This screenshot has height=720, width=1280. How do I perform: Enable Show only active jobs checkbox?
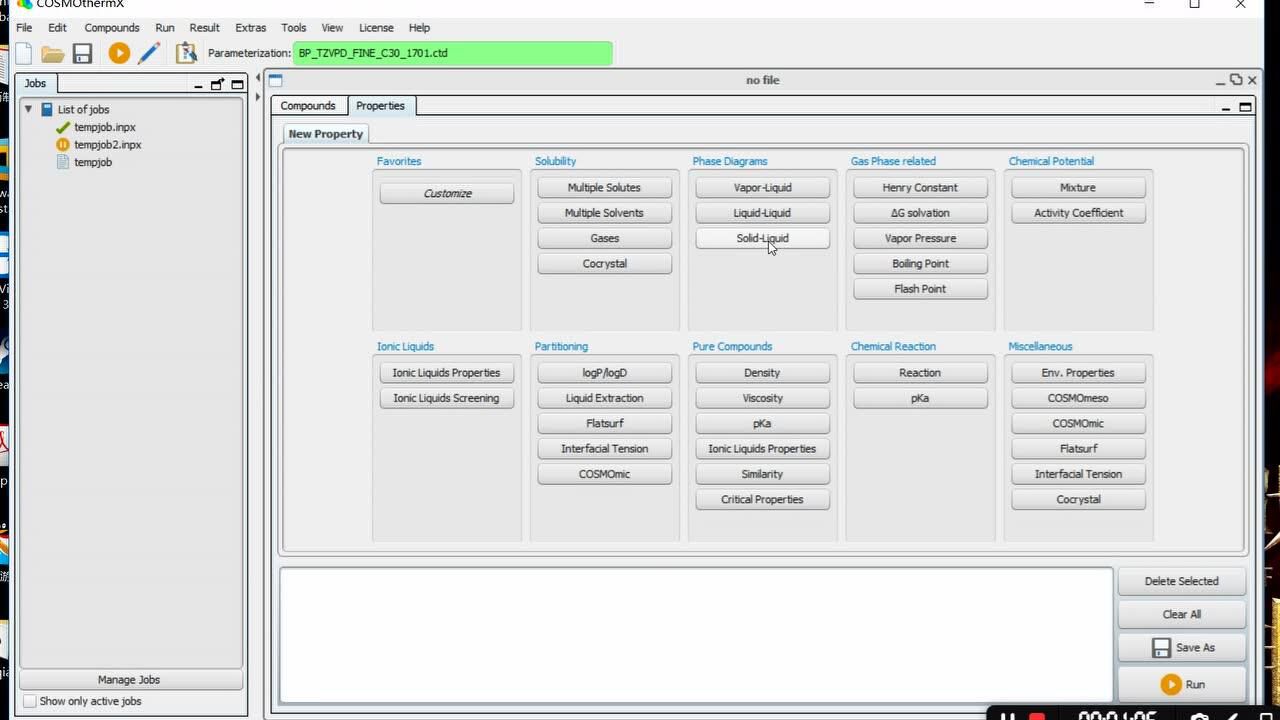coord(30,701)
